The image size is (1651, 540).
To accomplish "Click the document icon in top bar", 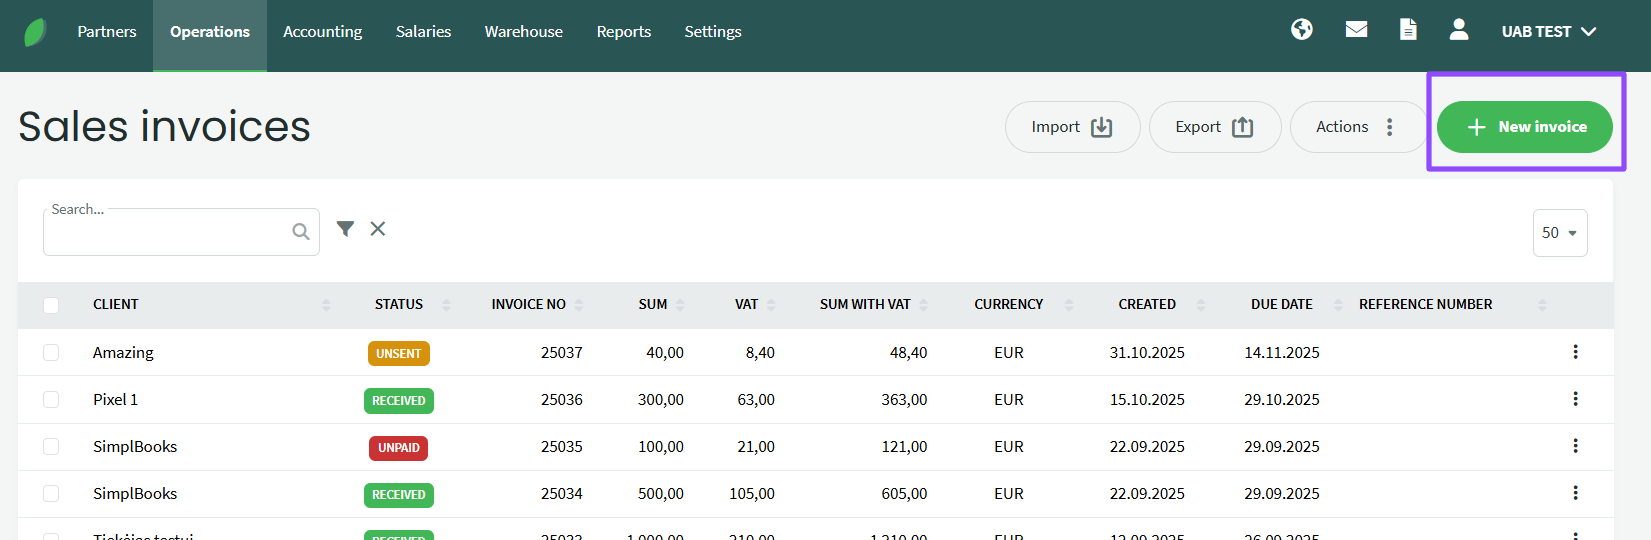I will pos(1408,30).
